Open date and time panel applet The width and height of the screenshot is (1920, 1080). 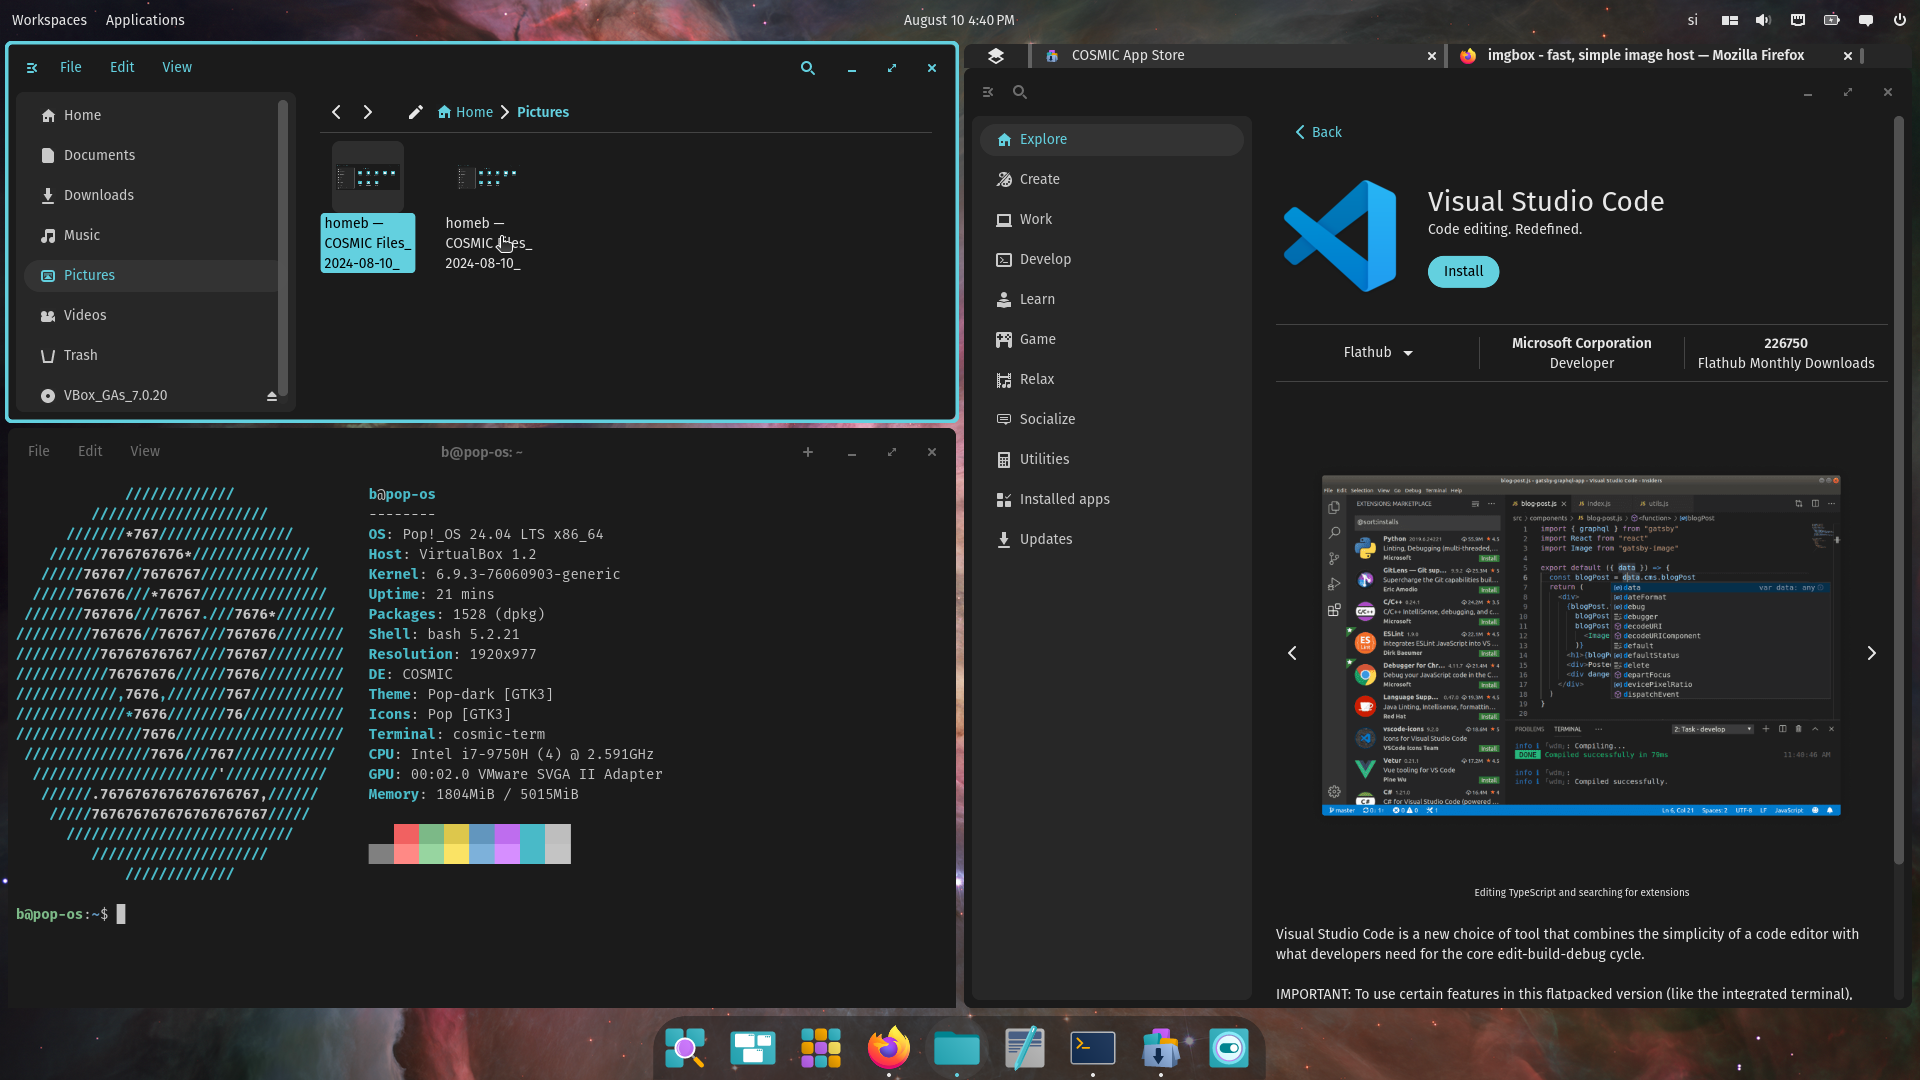[959, 20]
